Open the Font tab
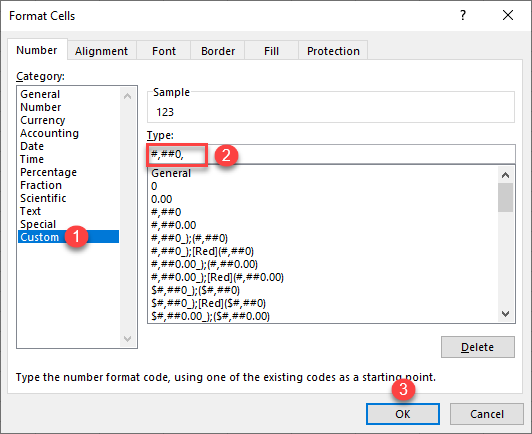The image size is (532, 434). 164,51
